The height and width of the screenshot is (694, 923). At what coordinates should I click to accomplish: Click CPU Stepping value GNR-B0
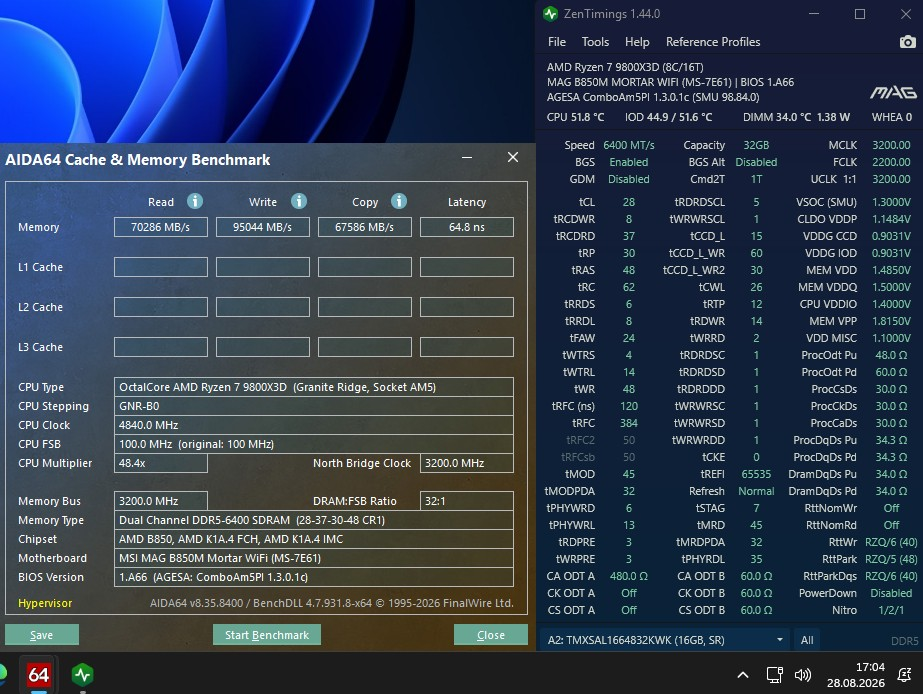pyautogui.click(x=314, y=406)
